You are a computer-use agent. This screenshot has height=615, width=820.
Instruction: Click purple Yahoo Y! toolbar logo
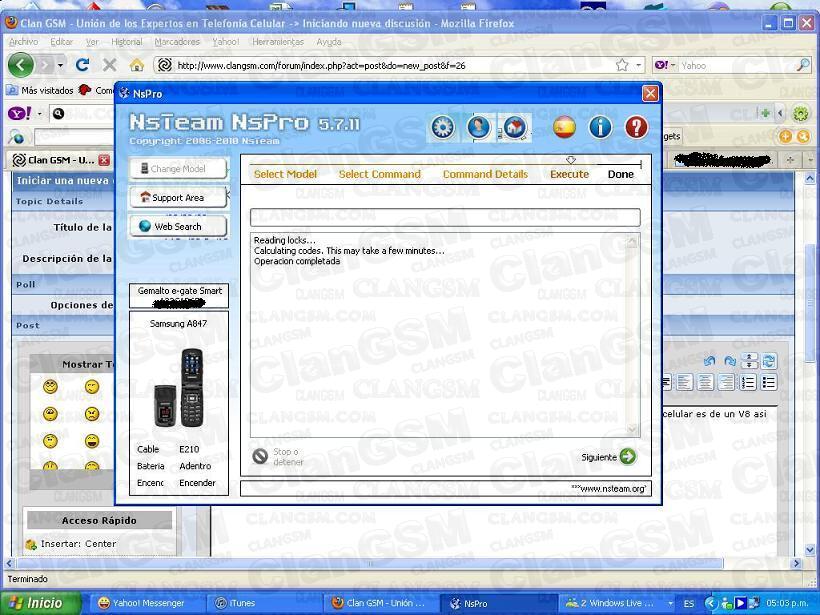[x=20, y=113]
